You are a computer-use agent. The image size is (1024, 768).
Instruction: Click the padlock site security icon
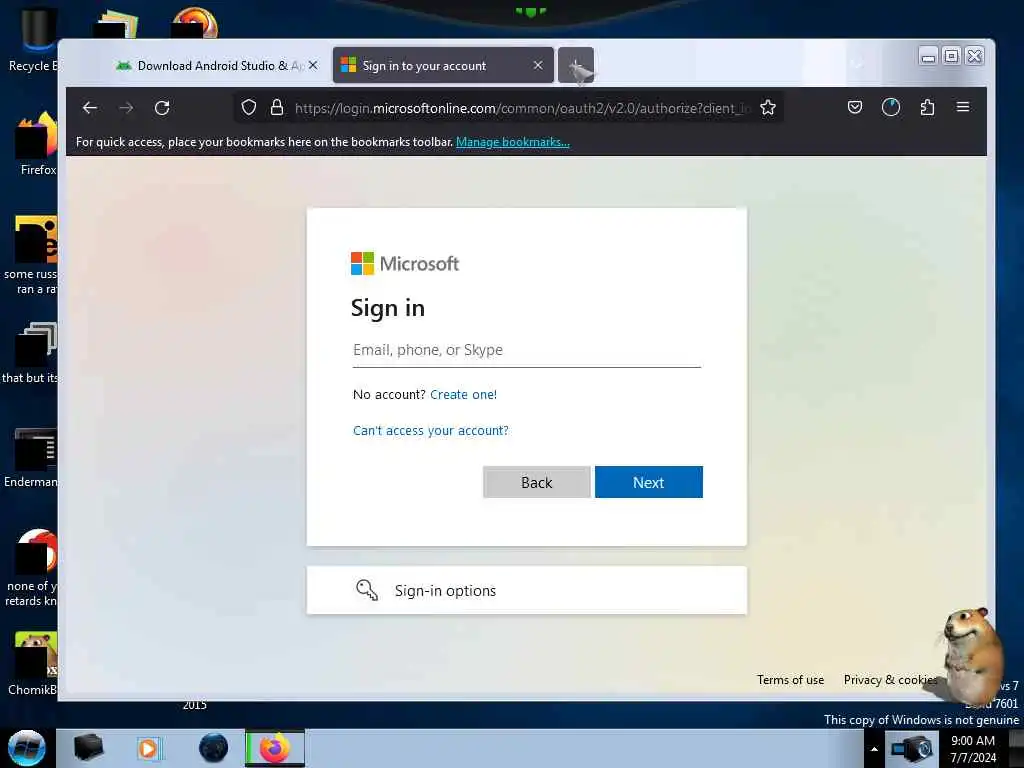(277, 108)
